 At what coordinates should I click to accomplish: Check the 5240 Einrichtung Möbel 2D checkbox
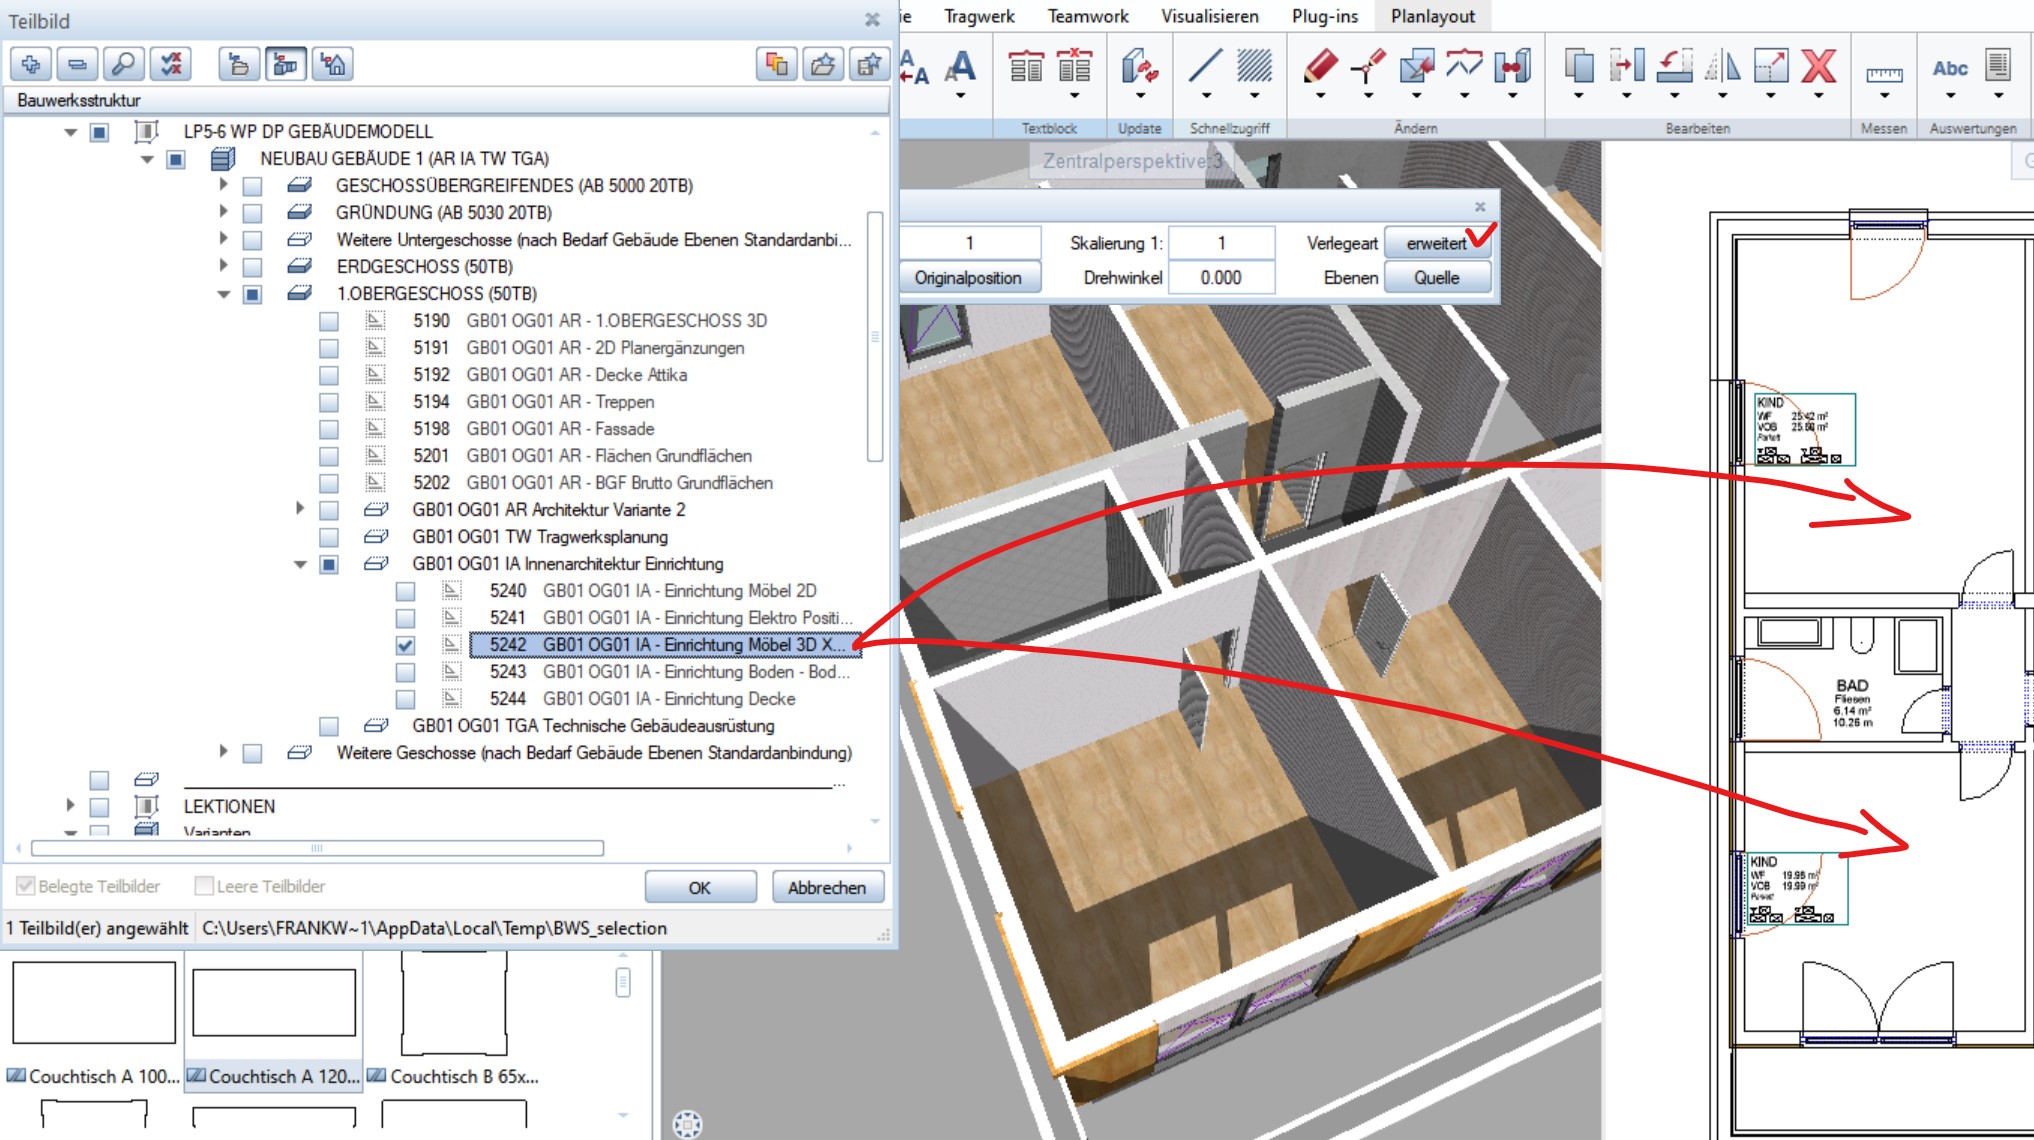pos(405,592)
